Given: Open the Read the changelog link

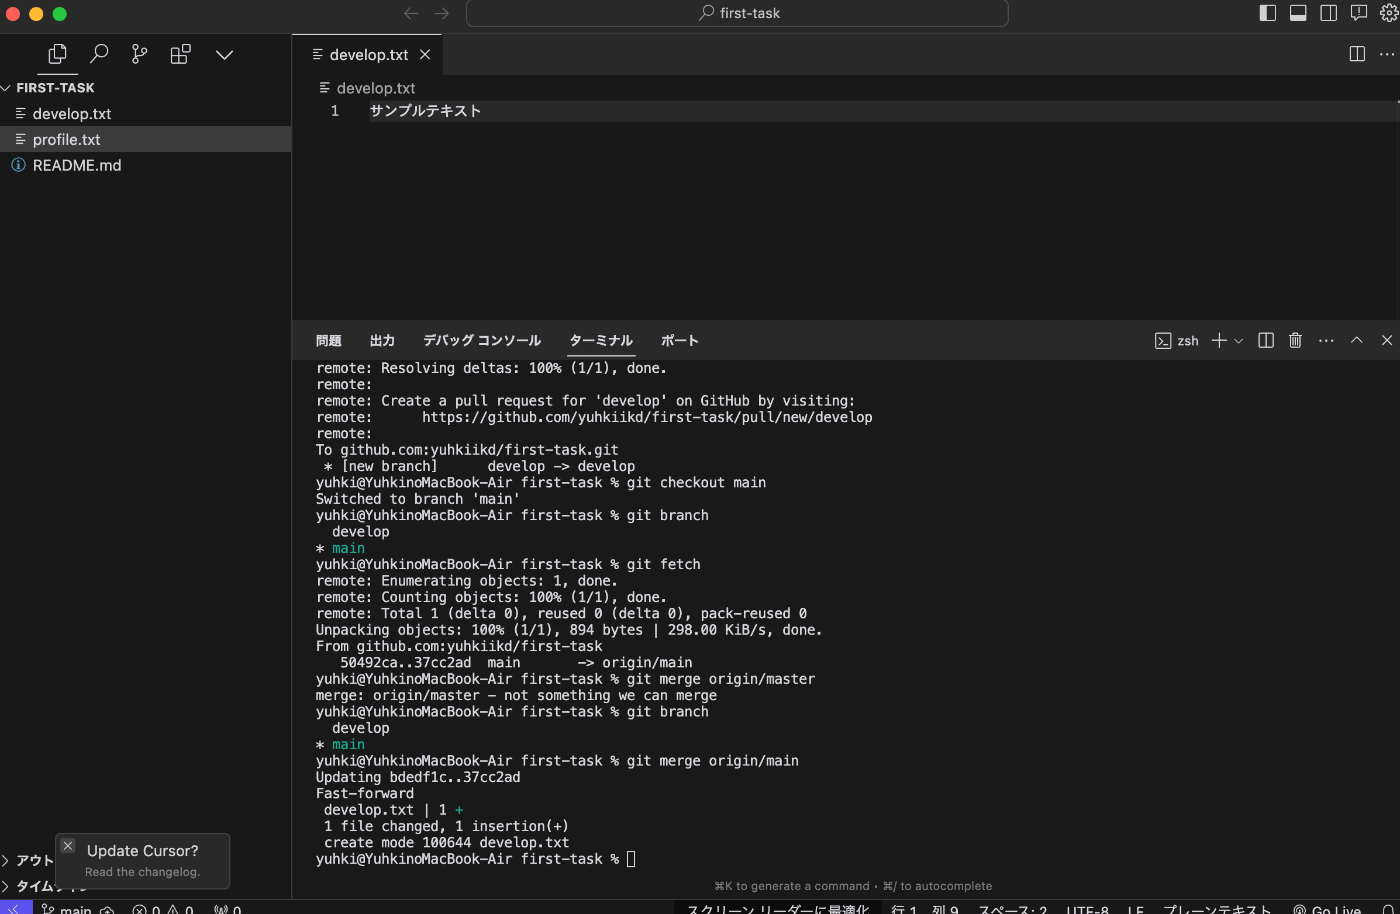Looking at the screenshot, I should 143,872.
